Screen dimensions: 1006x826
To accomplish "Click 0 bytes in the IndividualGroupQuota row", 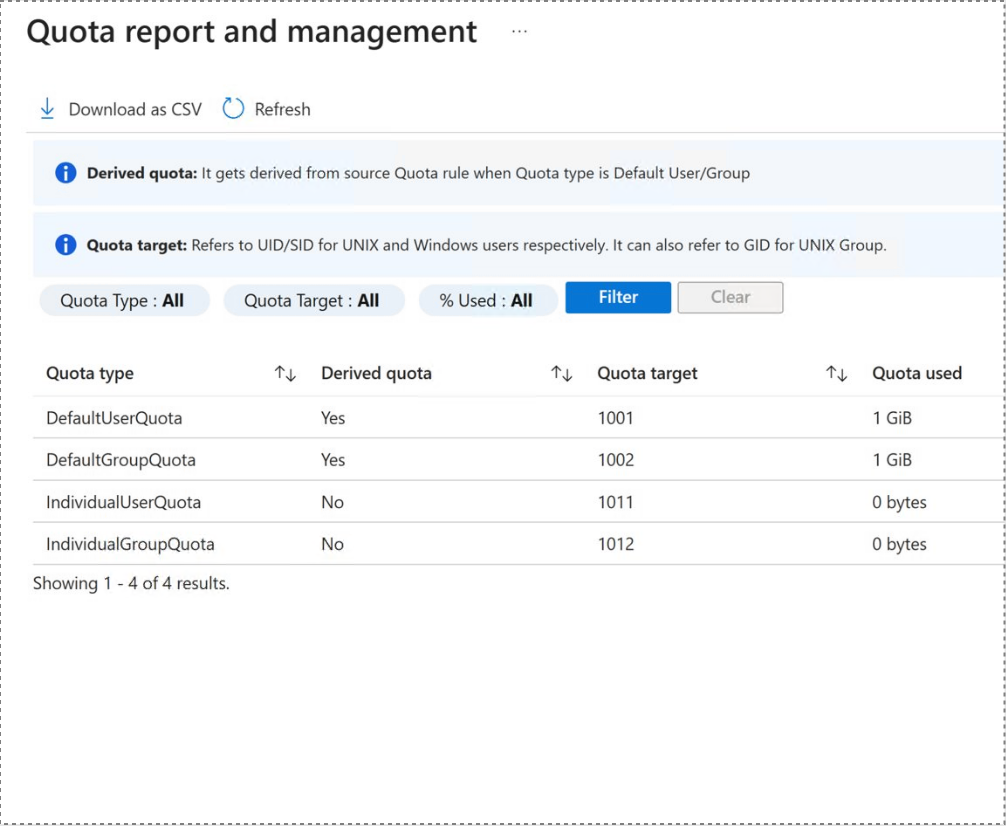I will (899, 544).
